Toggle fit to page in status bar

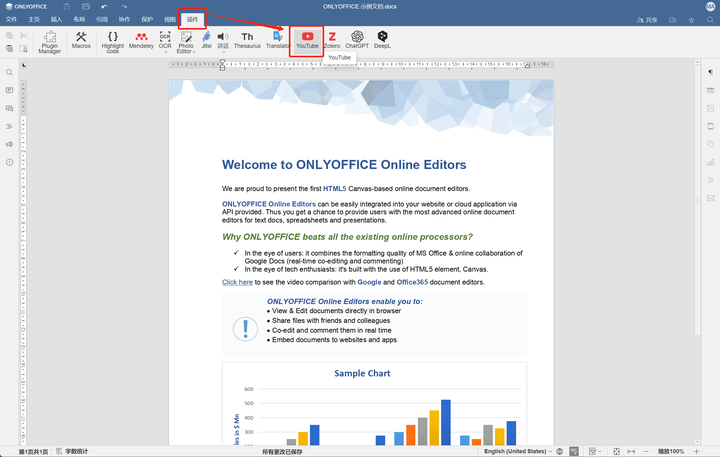tap(616, 451)
